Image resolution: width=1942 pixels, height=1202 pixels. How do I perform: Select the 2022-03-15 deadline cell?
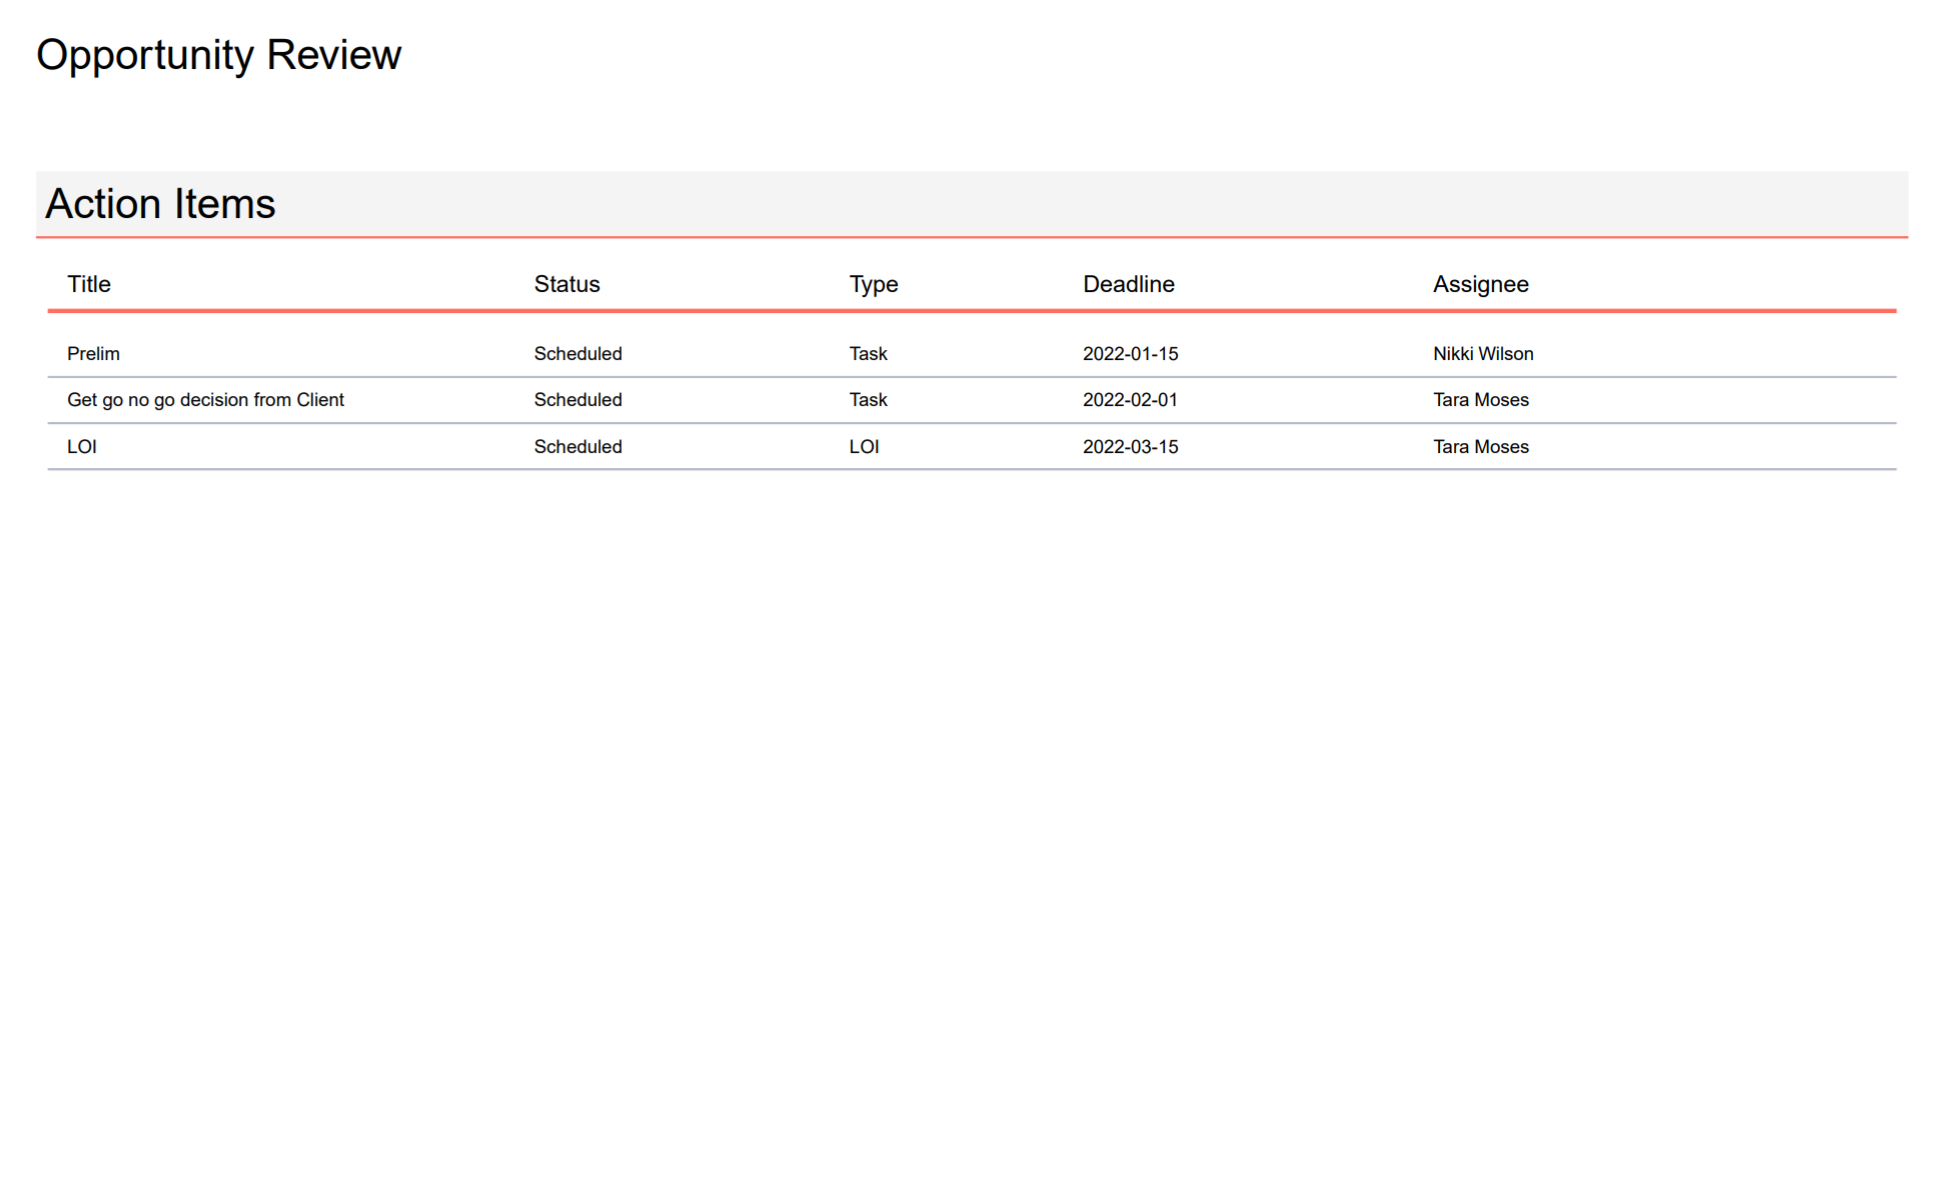click(x=1130, y=447)
